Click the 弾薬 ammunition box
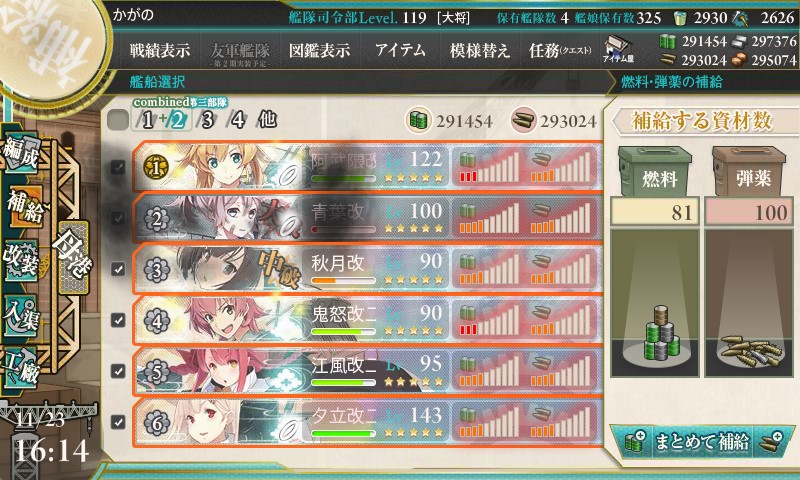This screenshot has width=800, height=480. tap(748, 172)
